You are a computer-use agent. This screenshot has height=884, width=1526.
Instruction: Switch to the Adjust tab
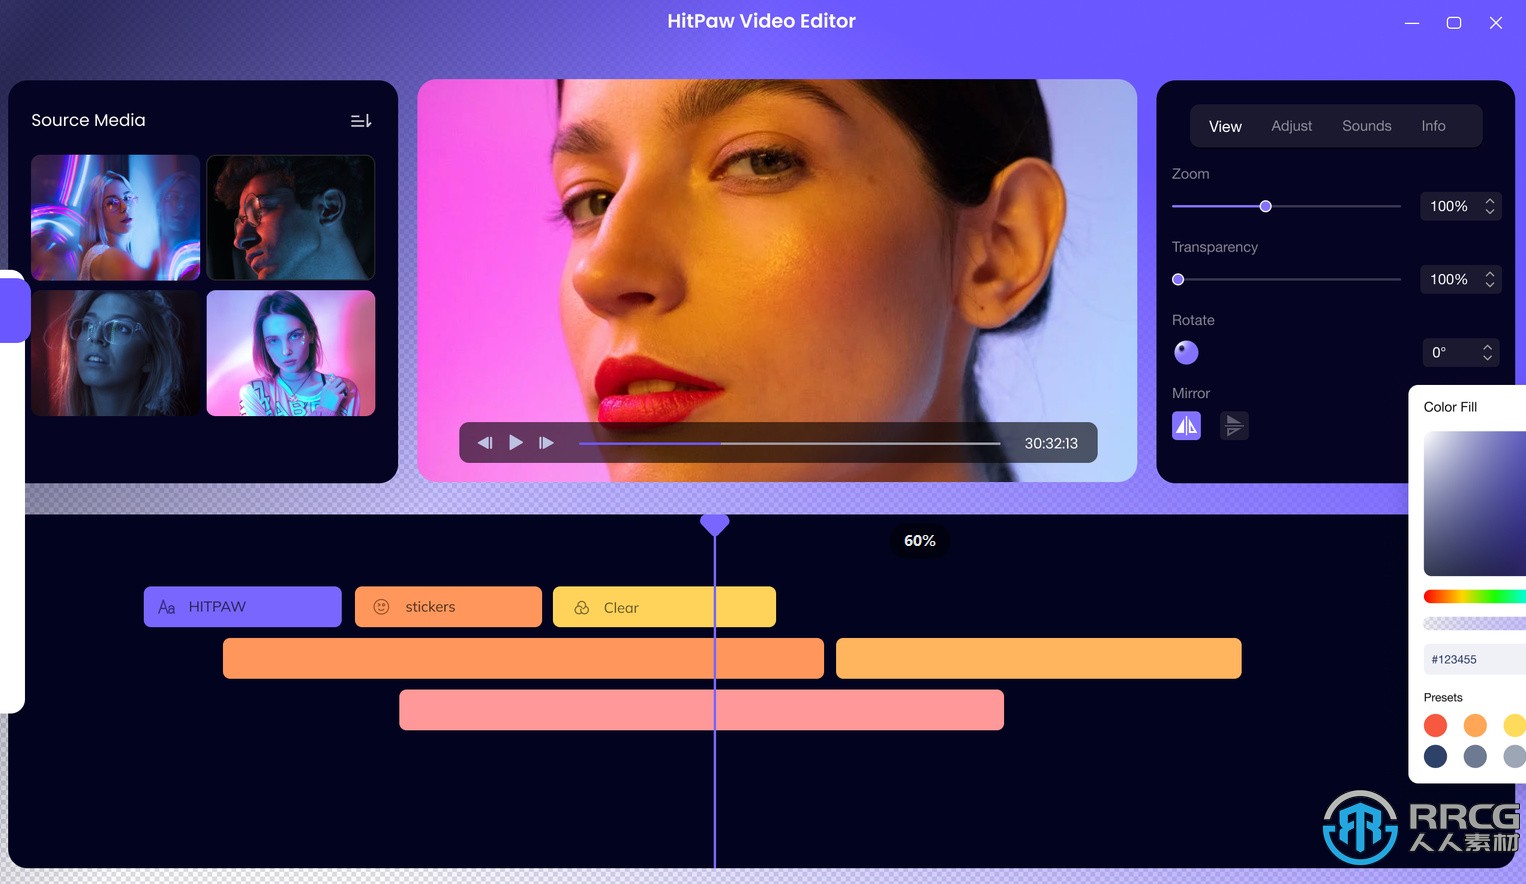[x=1291, y=126]
